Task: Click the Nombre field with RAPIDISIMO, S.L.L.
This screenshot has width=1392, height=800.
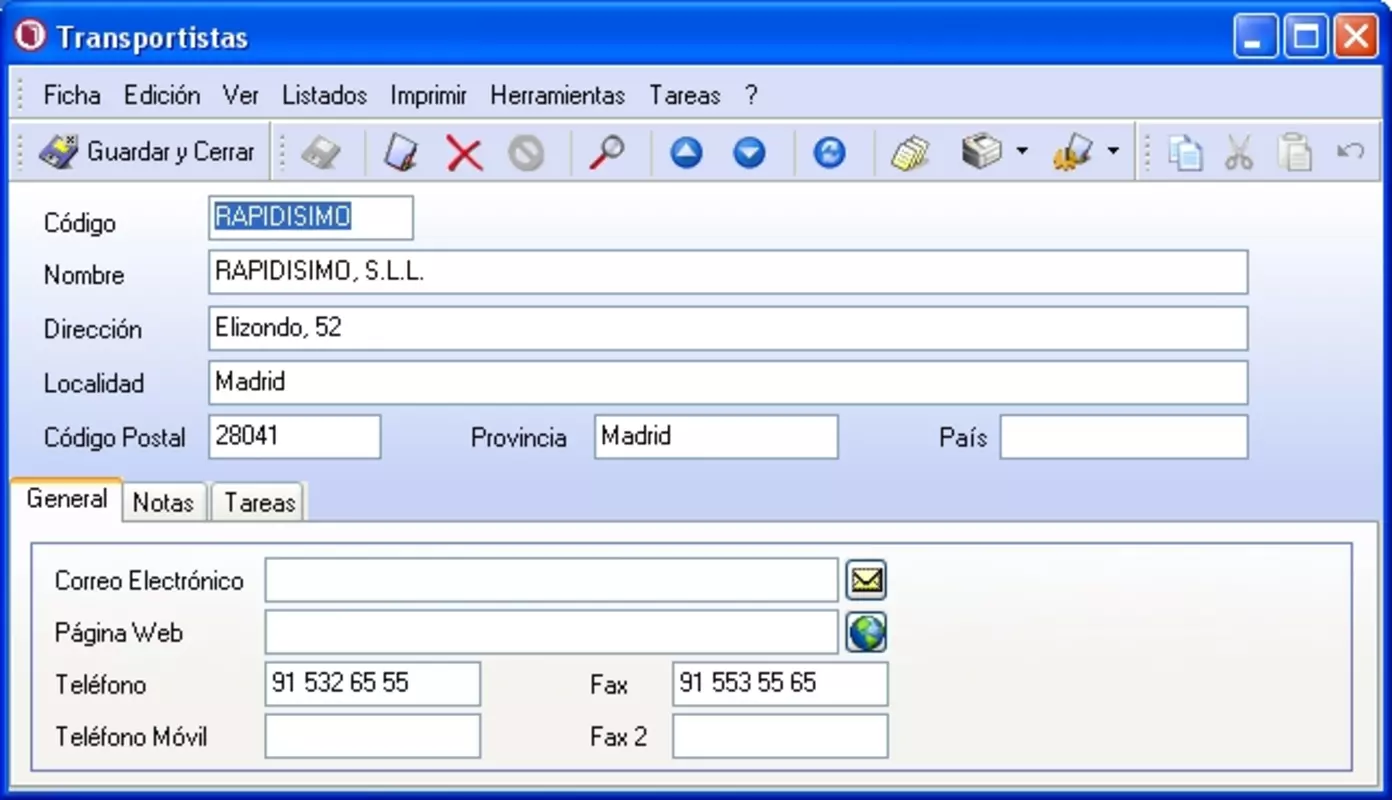Action: [728, 272]
